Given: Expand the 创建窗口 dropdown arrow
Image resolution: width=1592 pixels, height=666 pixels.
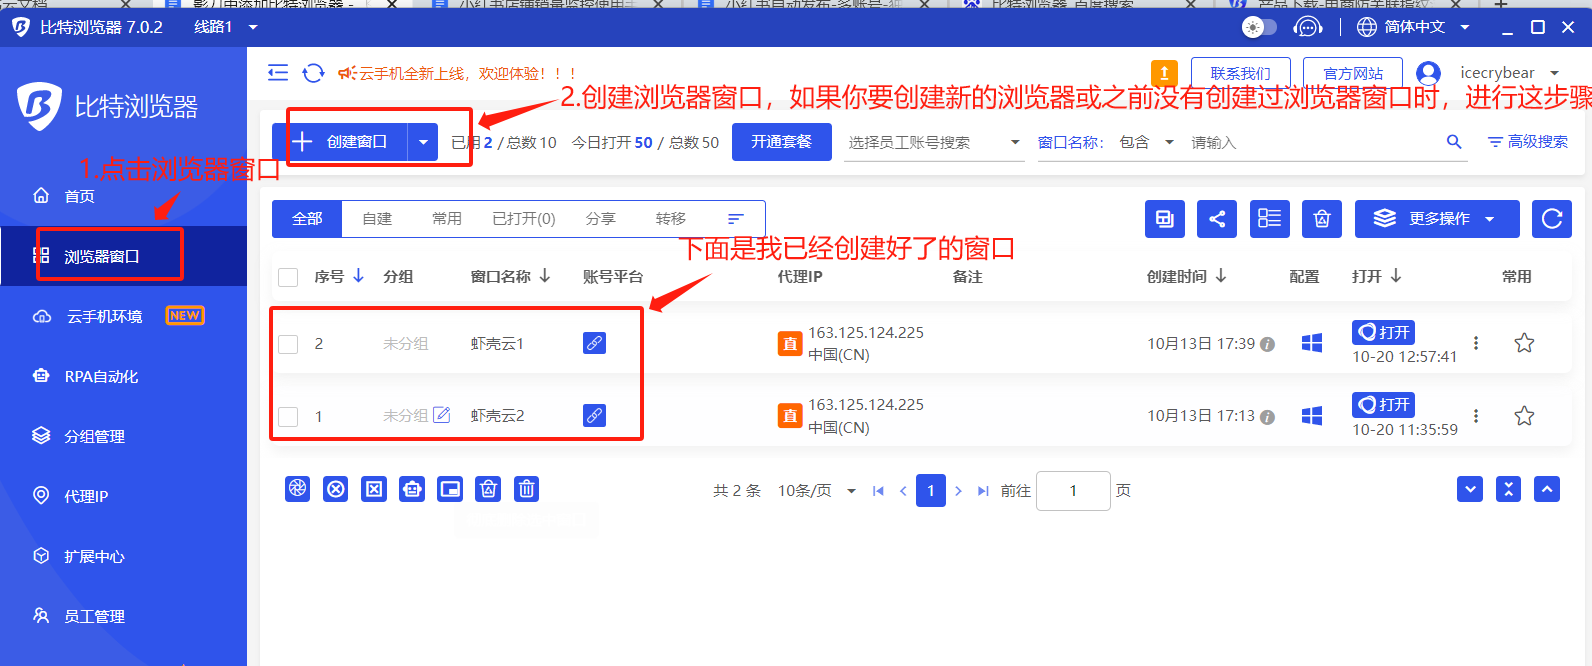Looking at the screenshot, I should 423,142.
